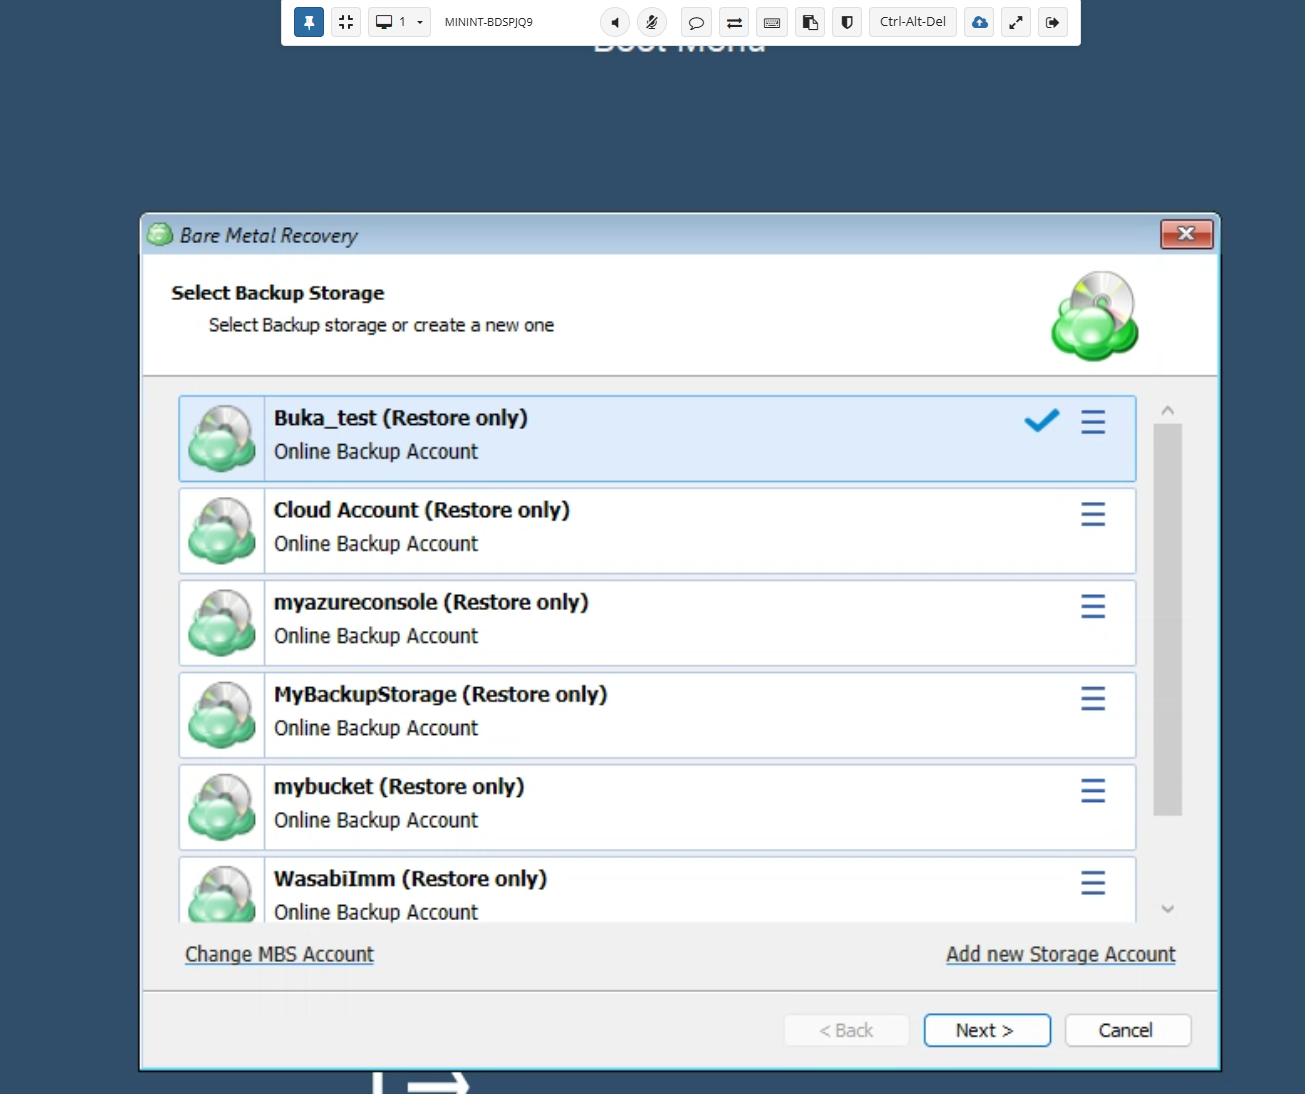Click the file transfer arrows icon

coord(734,22)
